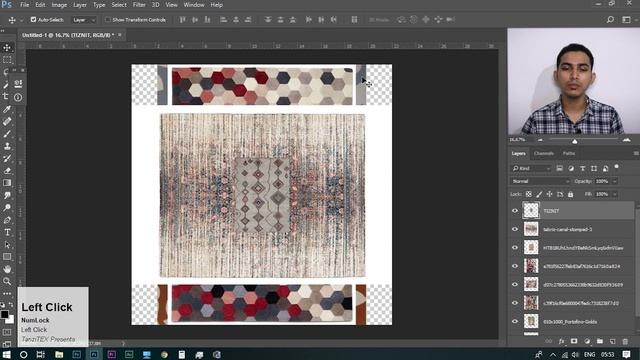Select the Eraser tool
This screenshot has width=640, height=360.
(x=7, y=171)
